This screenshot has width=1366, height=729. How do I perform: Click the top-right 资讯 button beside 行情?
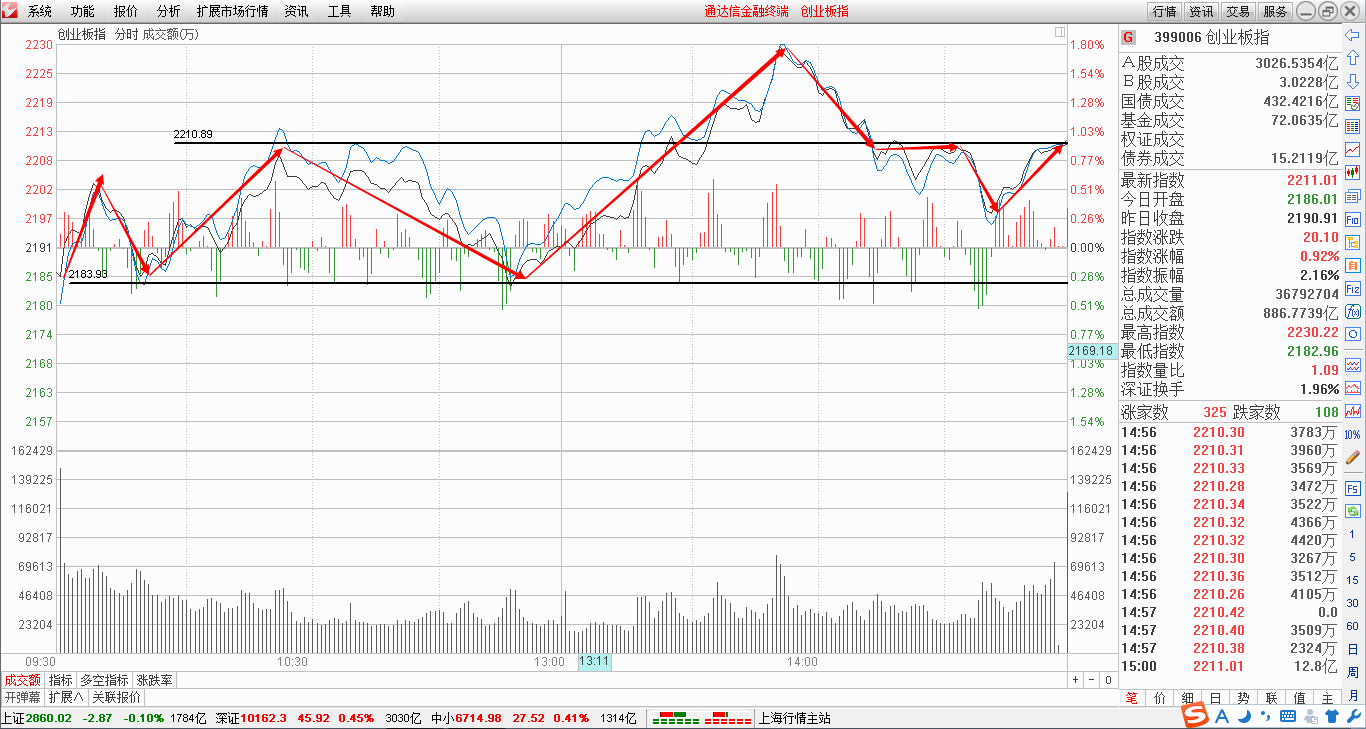pos(1201,11)
